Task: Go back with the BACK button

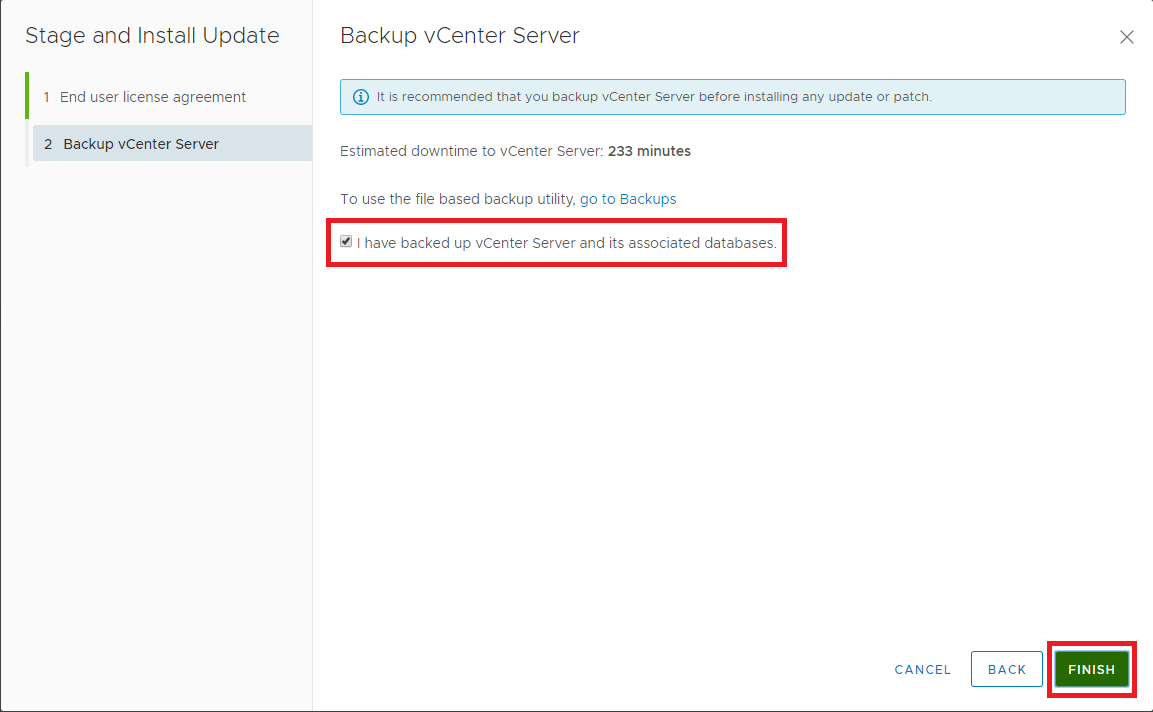Action: click(1007, 669)
